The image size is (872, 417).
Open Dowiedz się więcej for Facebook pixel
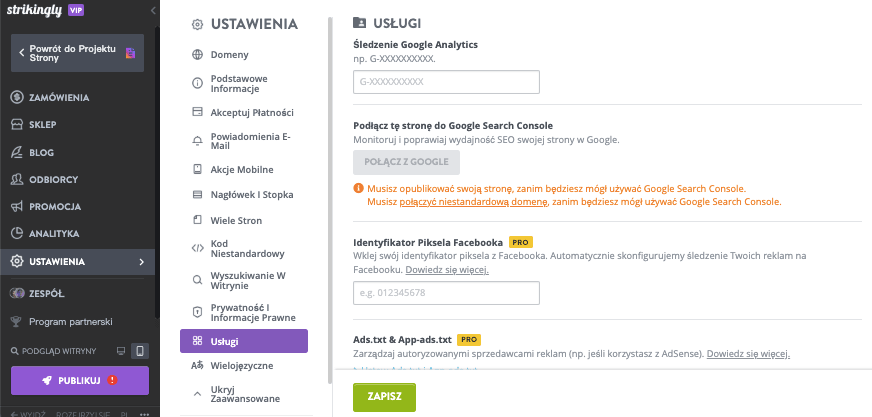point(447,270)
